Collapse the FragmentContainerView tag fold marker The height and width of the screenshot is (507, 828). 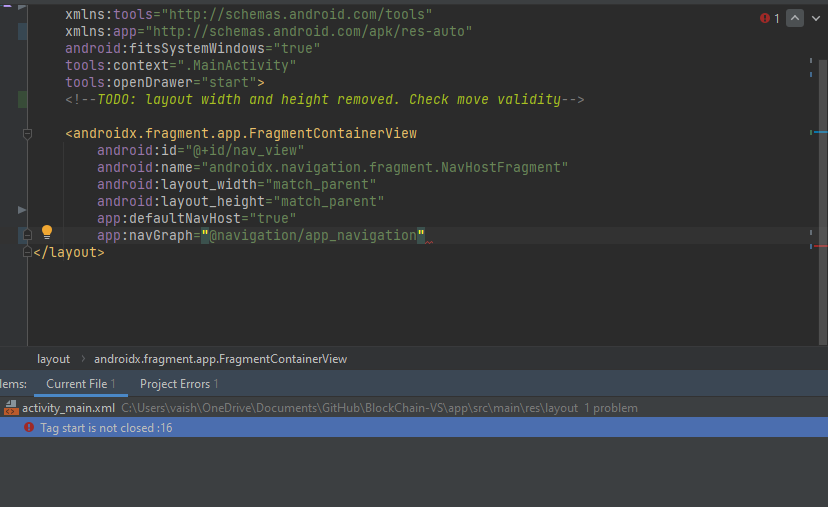pyautogui.click(x=27, y=134)
